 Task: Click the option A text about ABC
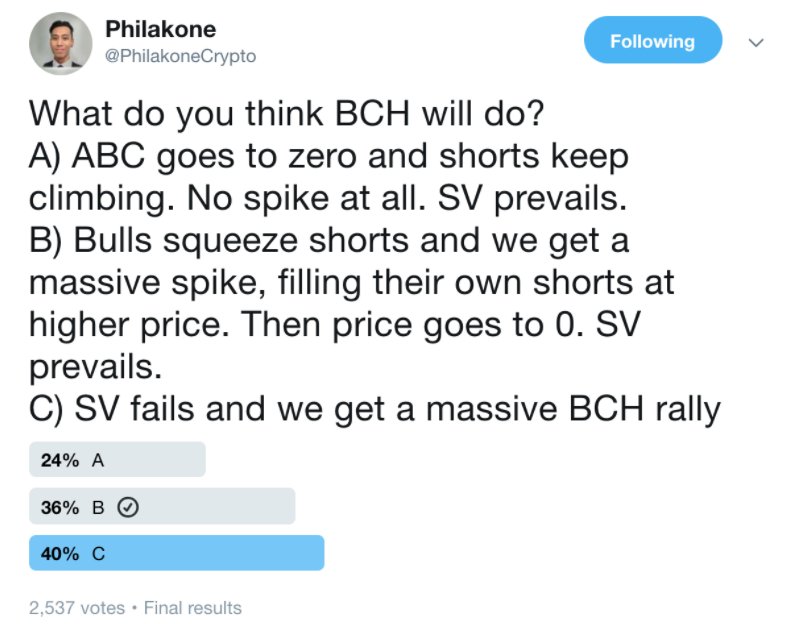pyautogui.click(x=329, y=177)
